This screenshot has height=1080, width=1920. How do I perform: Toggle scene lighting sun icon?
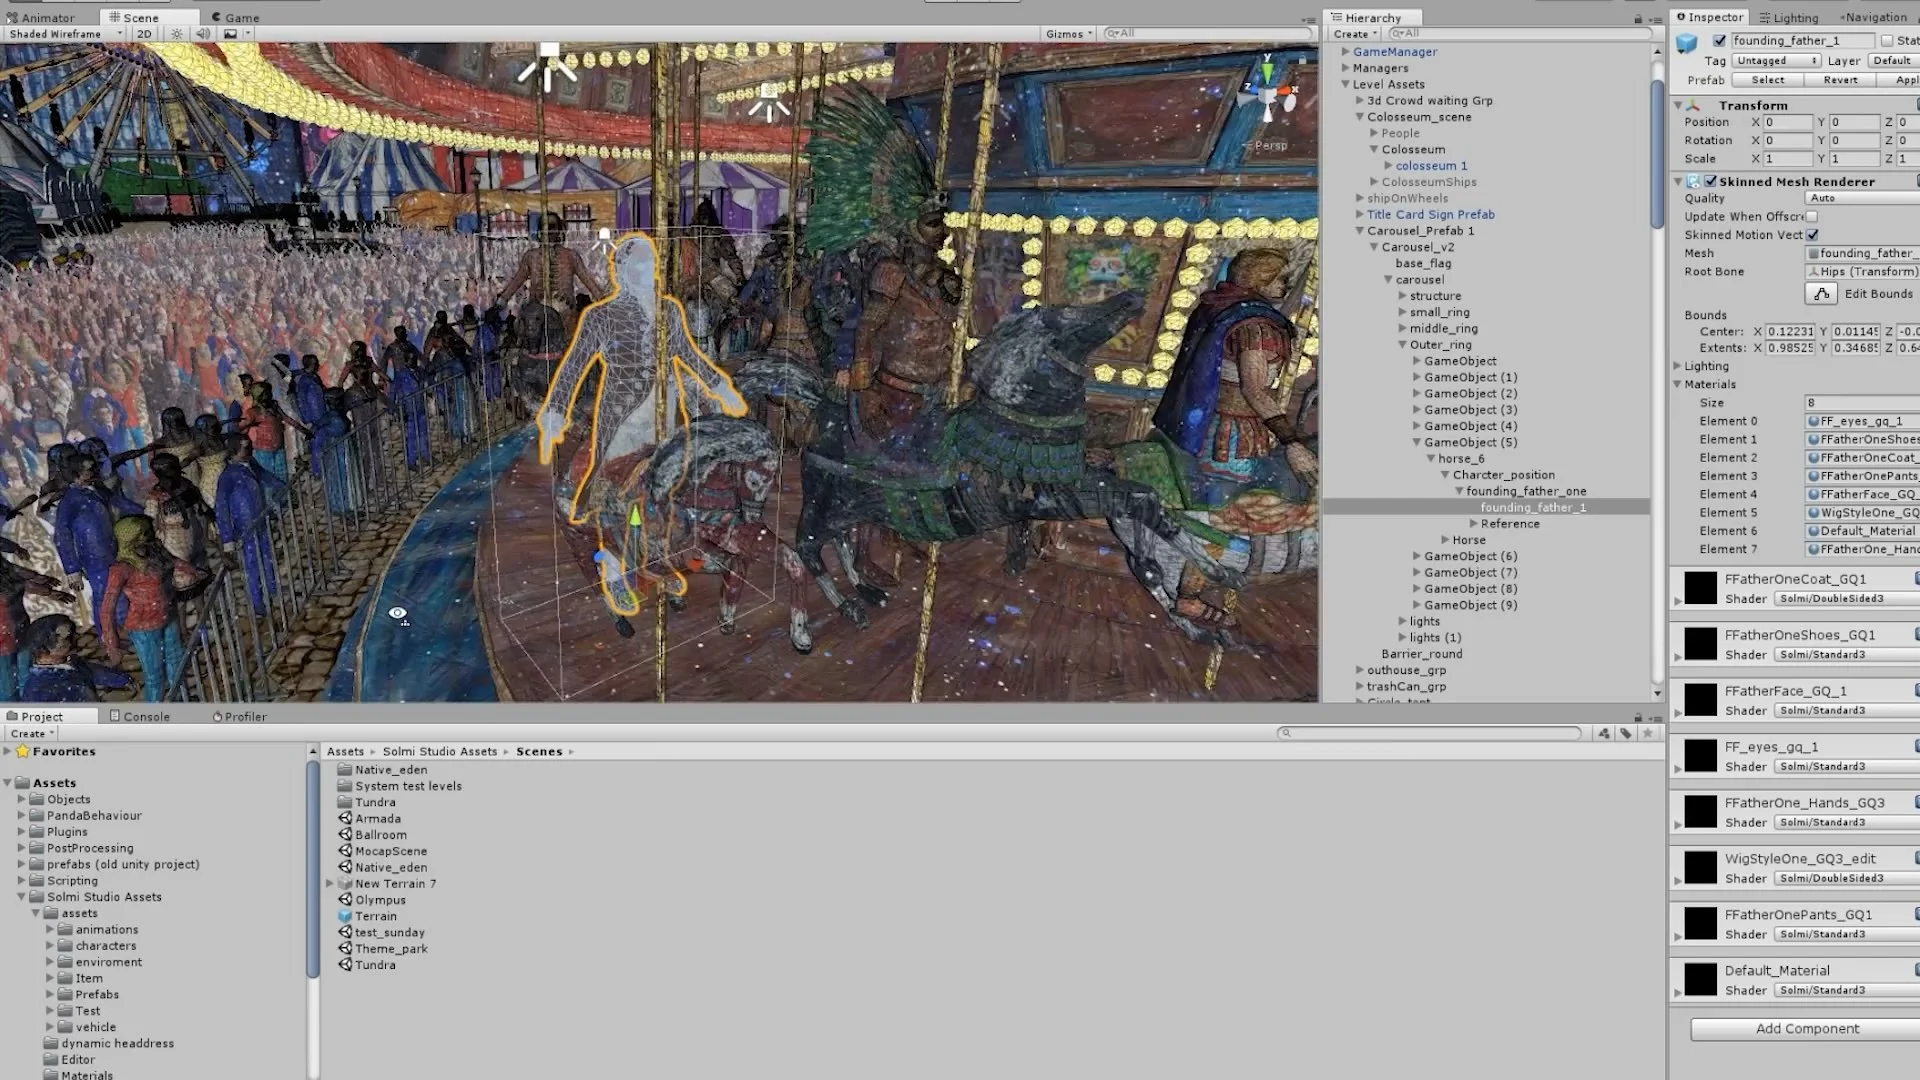(177, 34)
